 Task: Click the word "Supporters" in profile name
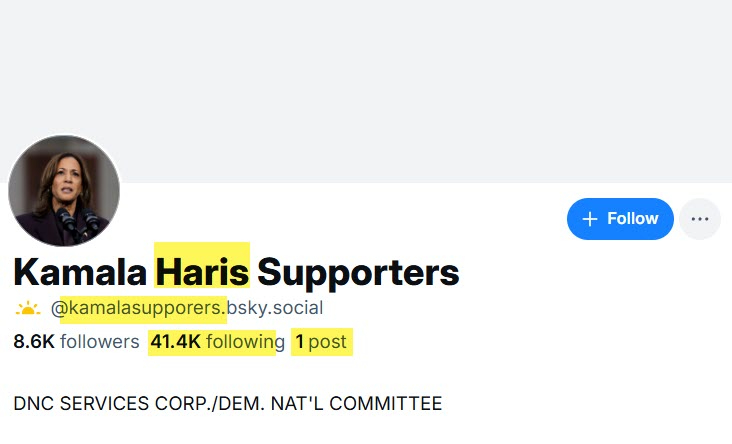point(358,271)
